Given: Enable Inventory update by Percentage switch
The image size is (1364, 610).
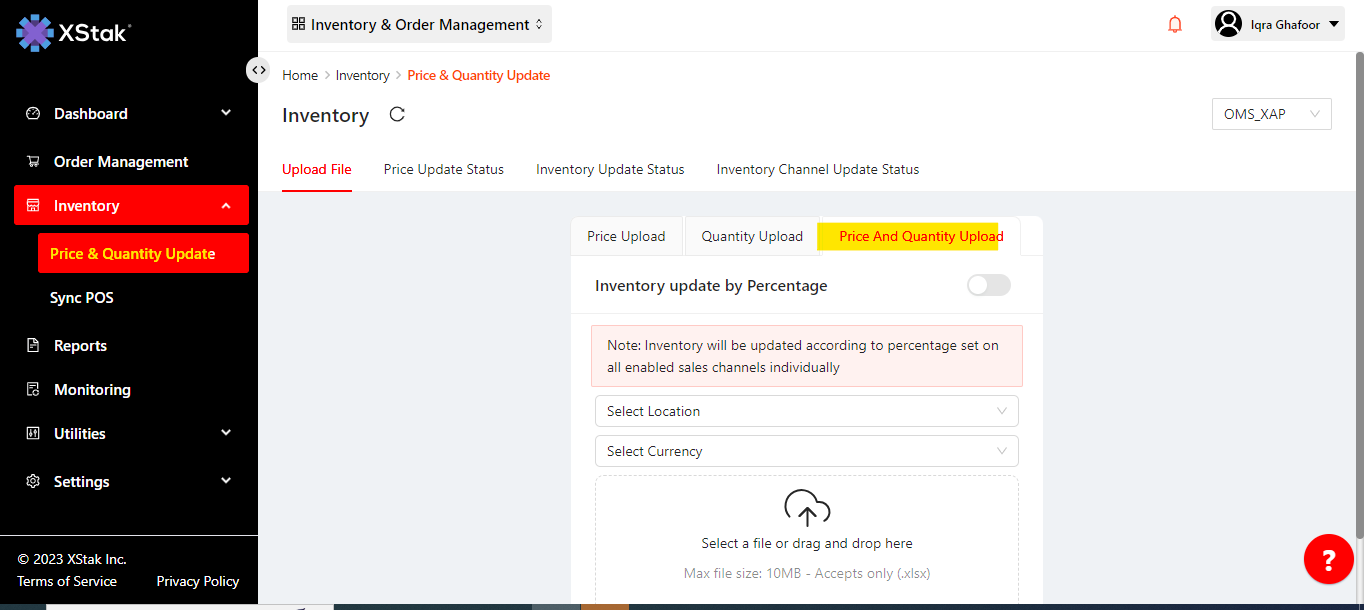Looking at the screenshot, I should (988, 286).
